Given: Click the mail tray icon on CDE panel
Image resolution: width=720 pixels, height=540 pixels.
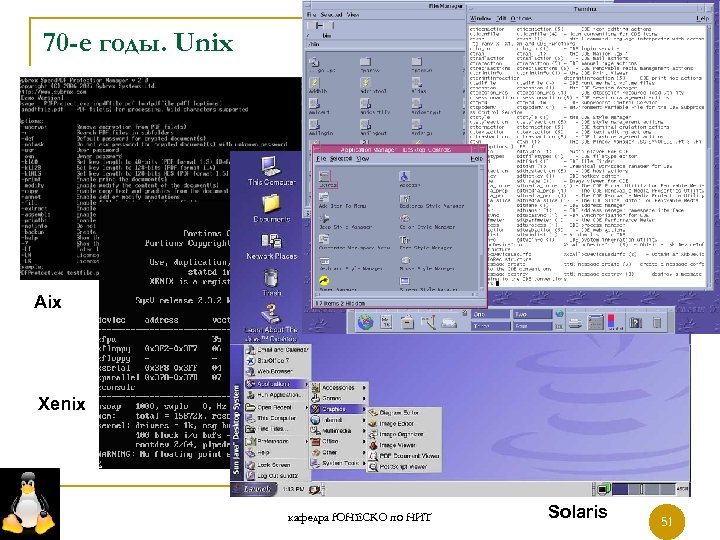Looking at the screenshot, I should pyautogui.click(x=449, y=323).
